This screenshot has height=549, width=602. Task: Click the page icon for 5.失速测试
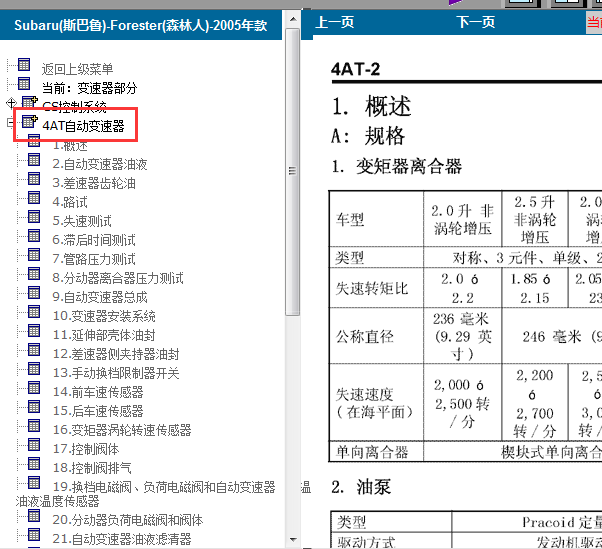pyautogui.click(x=34, y=217)
